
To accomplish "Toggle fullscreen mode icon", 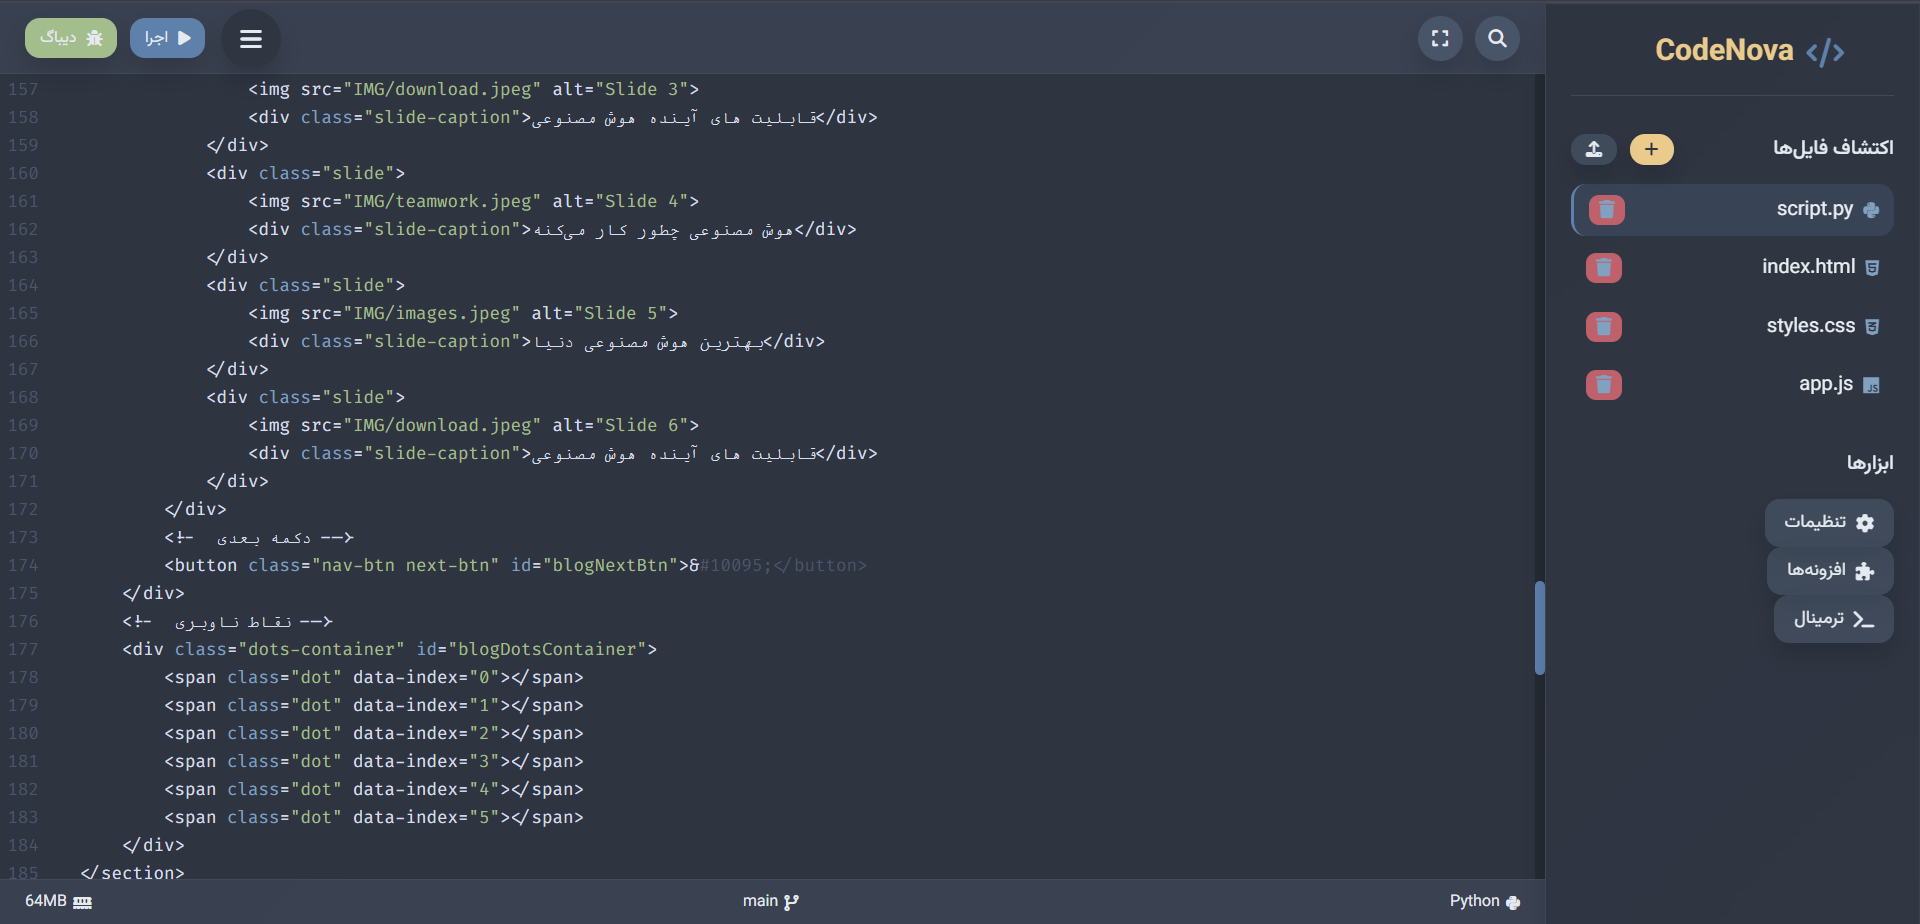I will point(1440,39).
